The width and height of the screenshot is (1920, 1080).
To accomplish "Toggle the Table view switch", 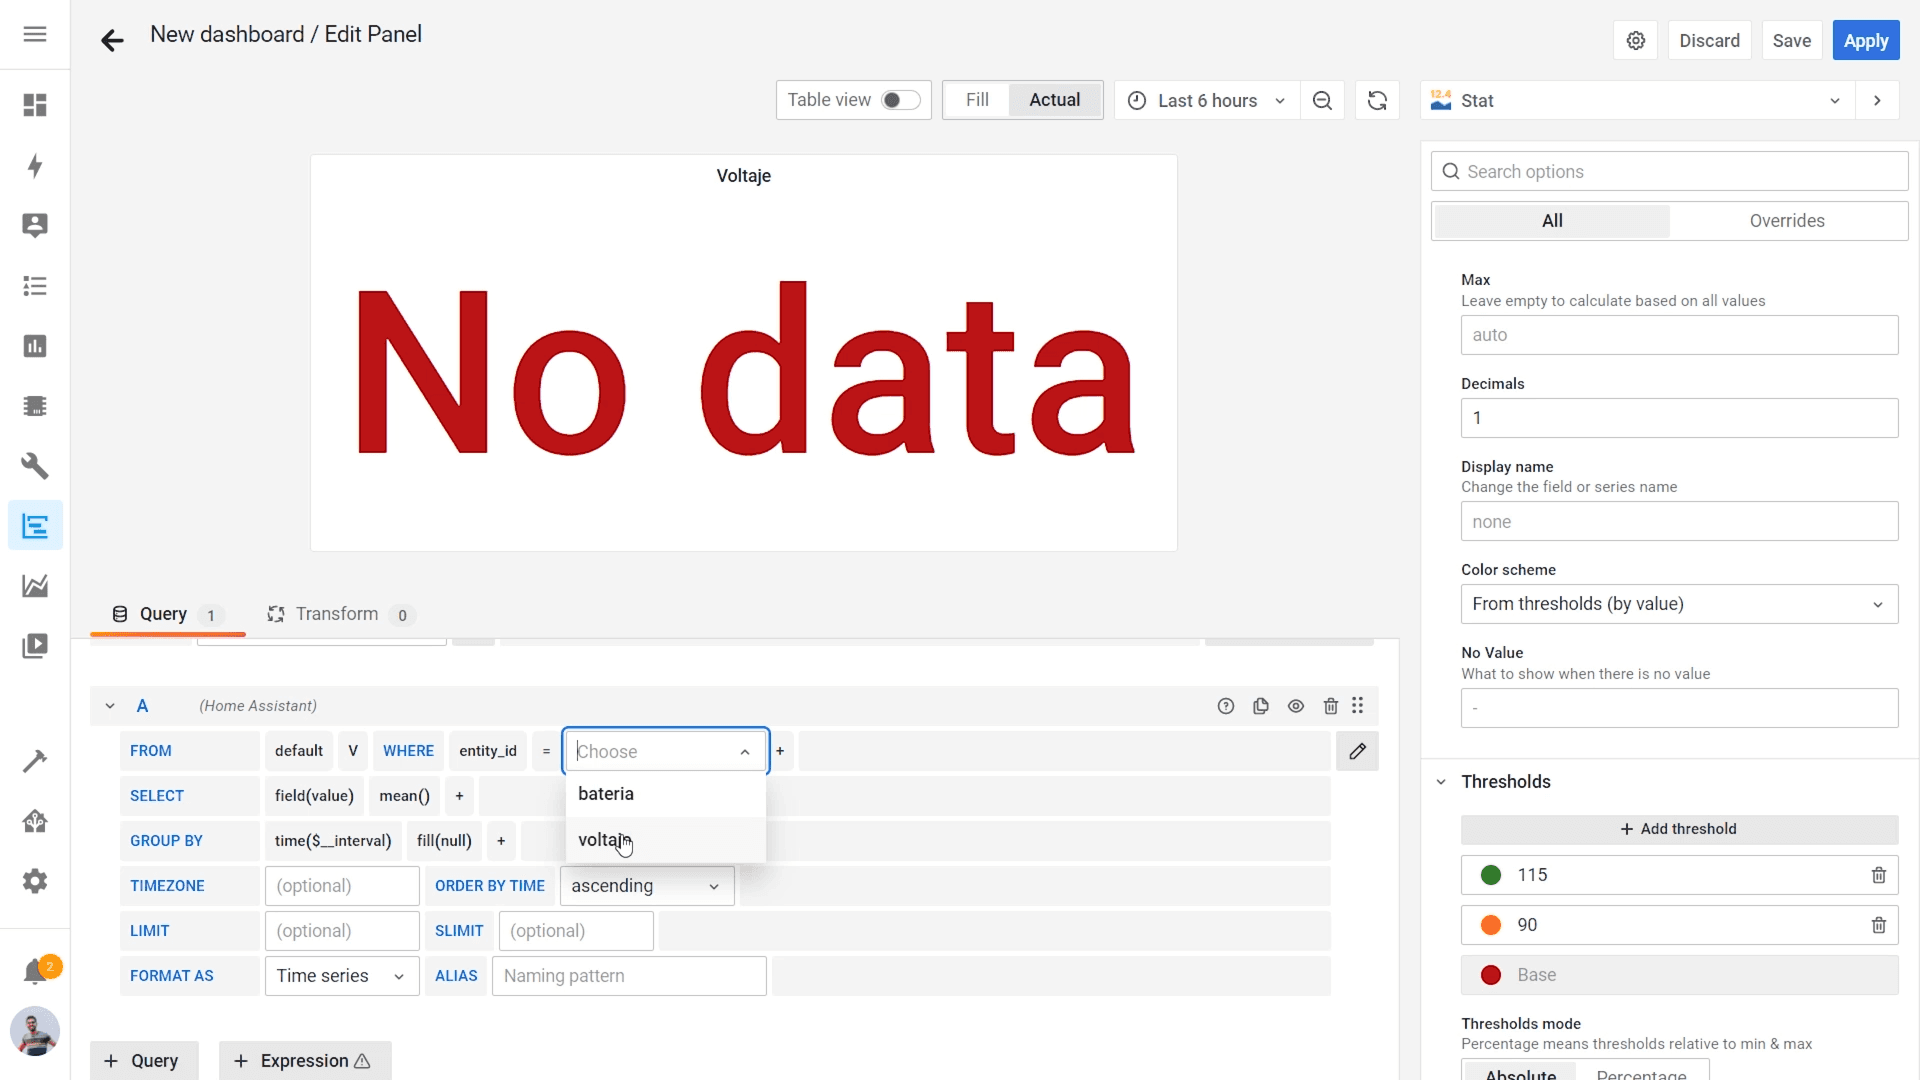I will click(x=900, y=100).
